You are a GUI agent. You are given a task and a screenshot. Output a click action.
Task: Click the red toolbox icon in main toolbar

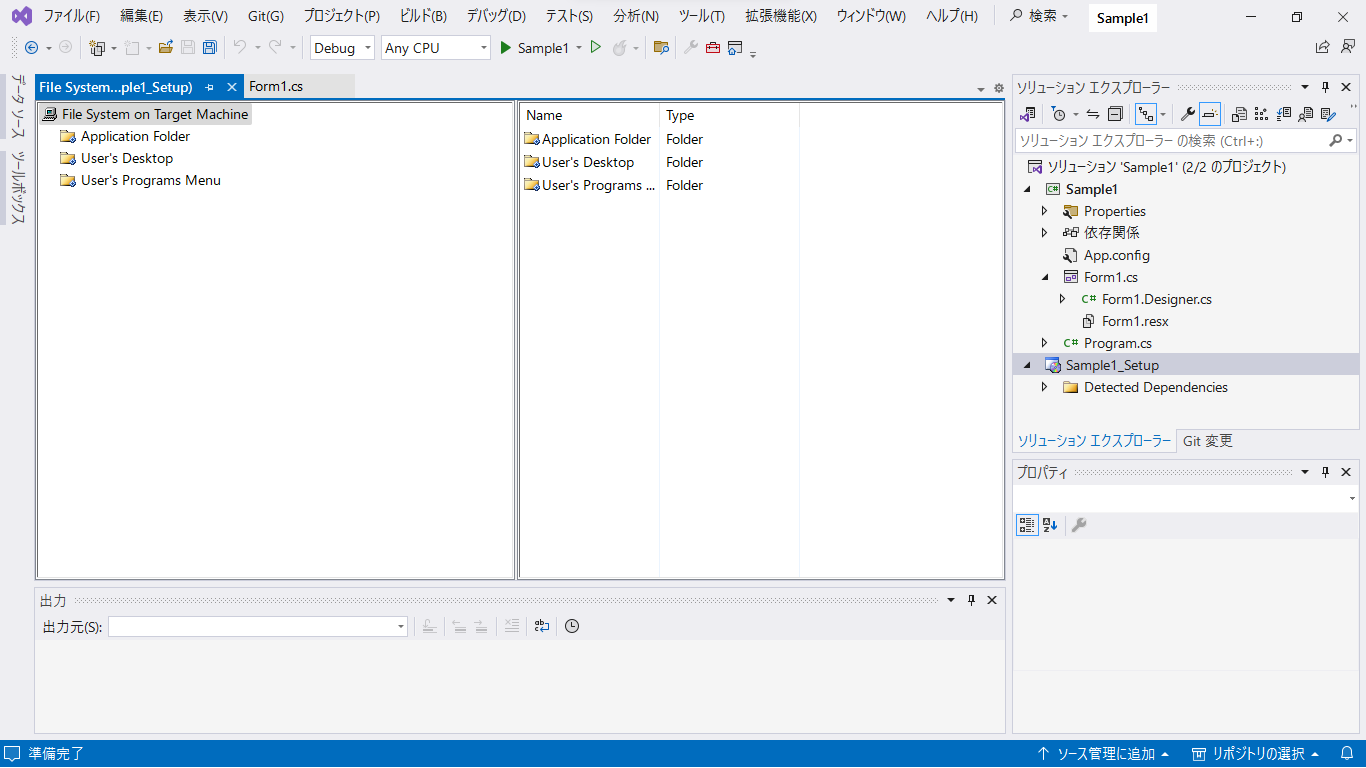click(x=713, y=48)
